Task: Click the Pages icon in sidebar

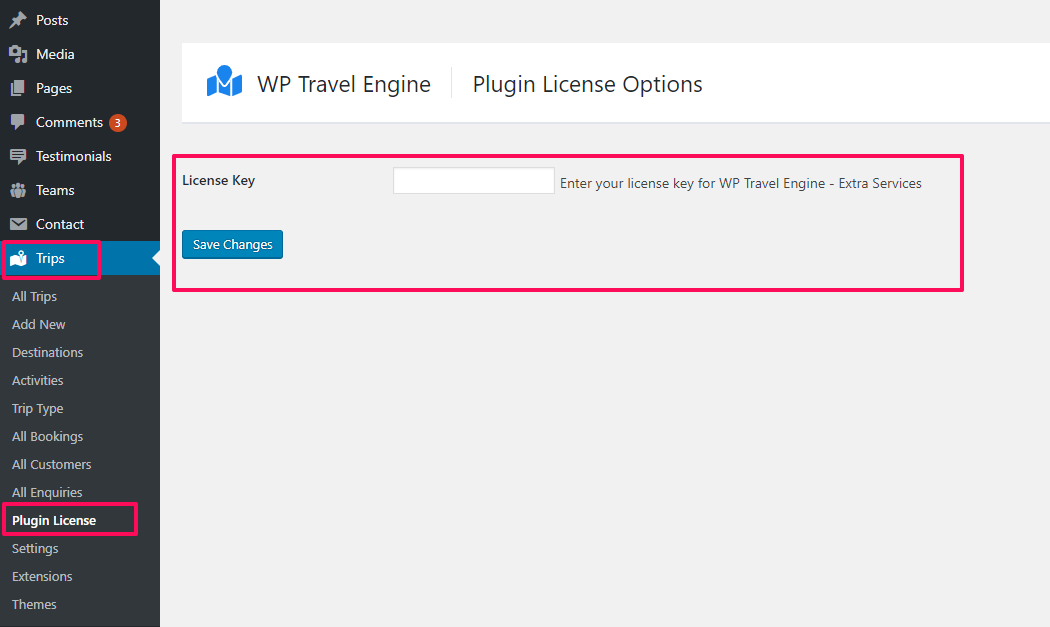Action: 18,88
